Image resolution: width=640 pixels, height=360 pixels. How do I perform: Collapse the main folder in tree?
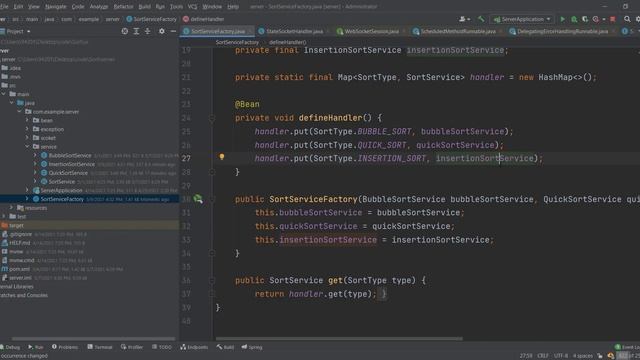pos(4,94)
